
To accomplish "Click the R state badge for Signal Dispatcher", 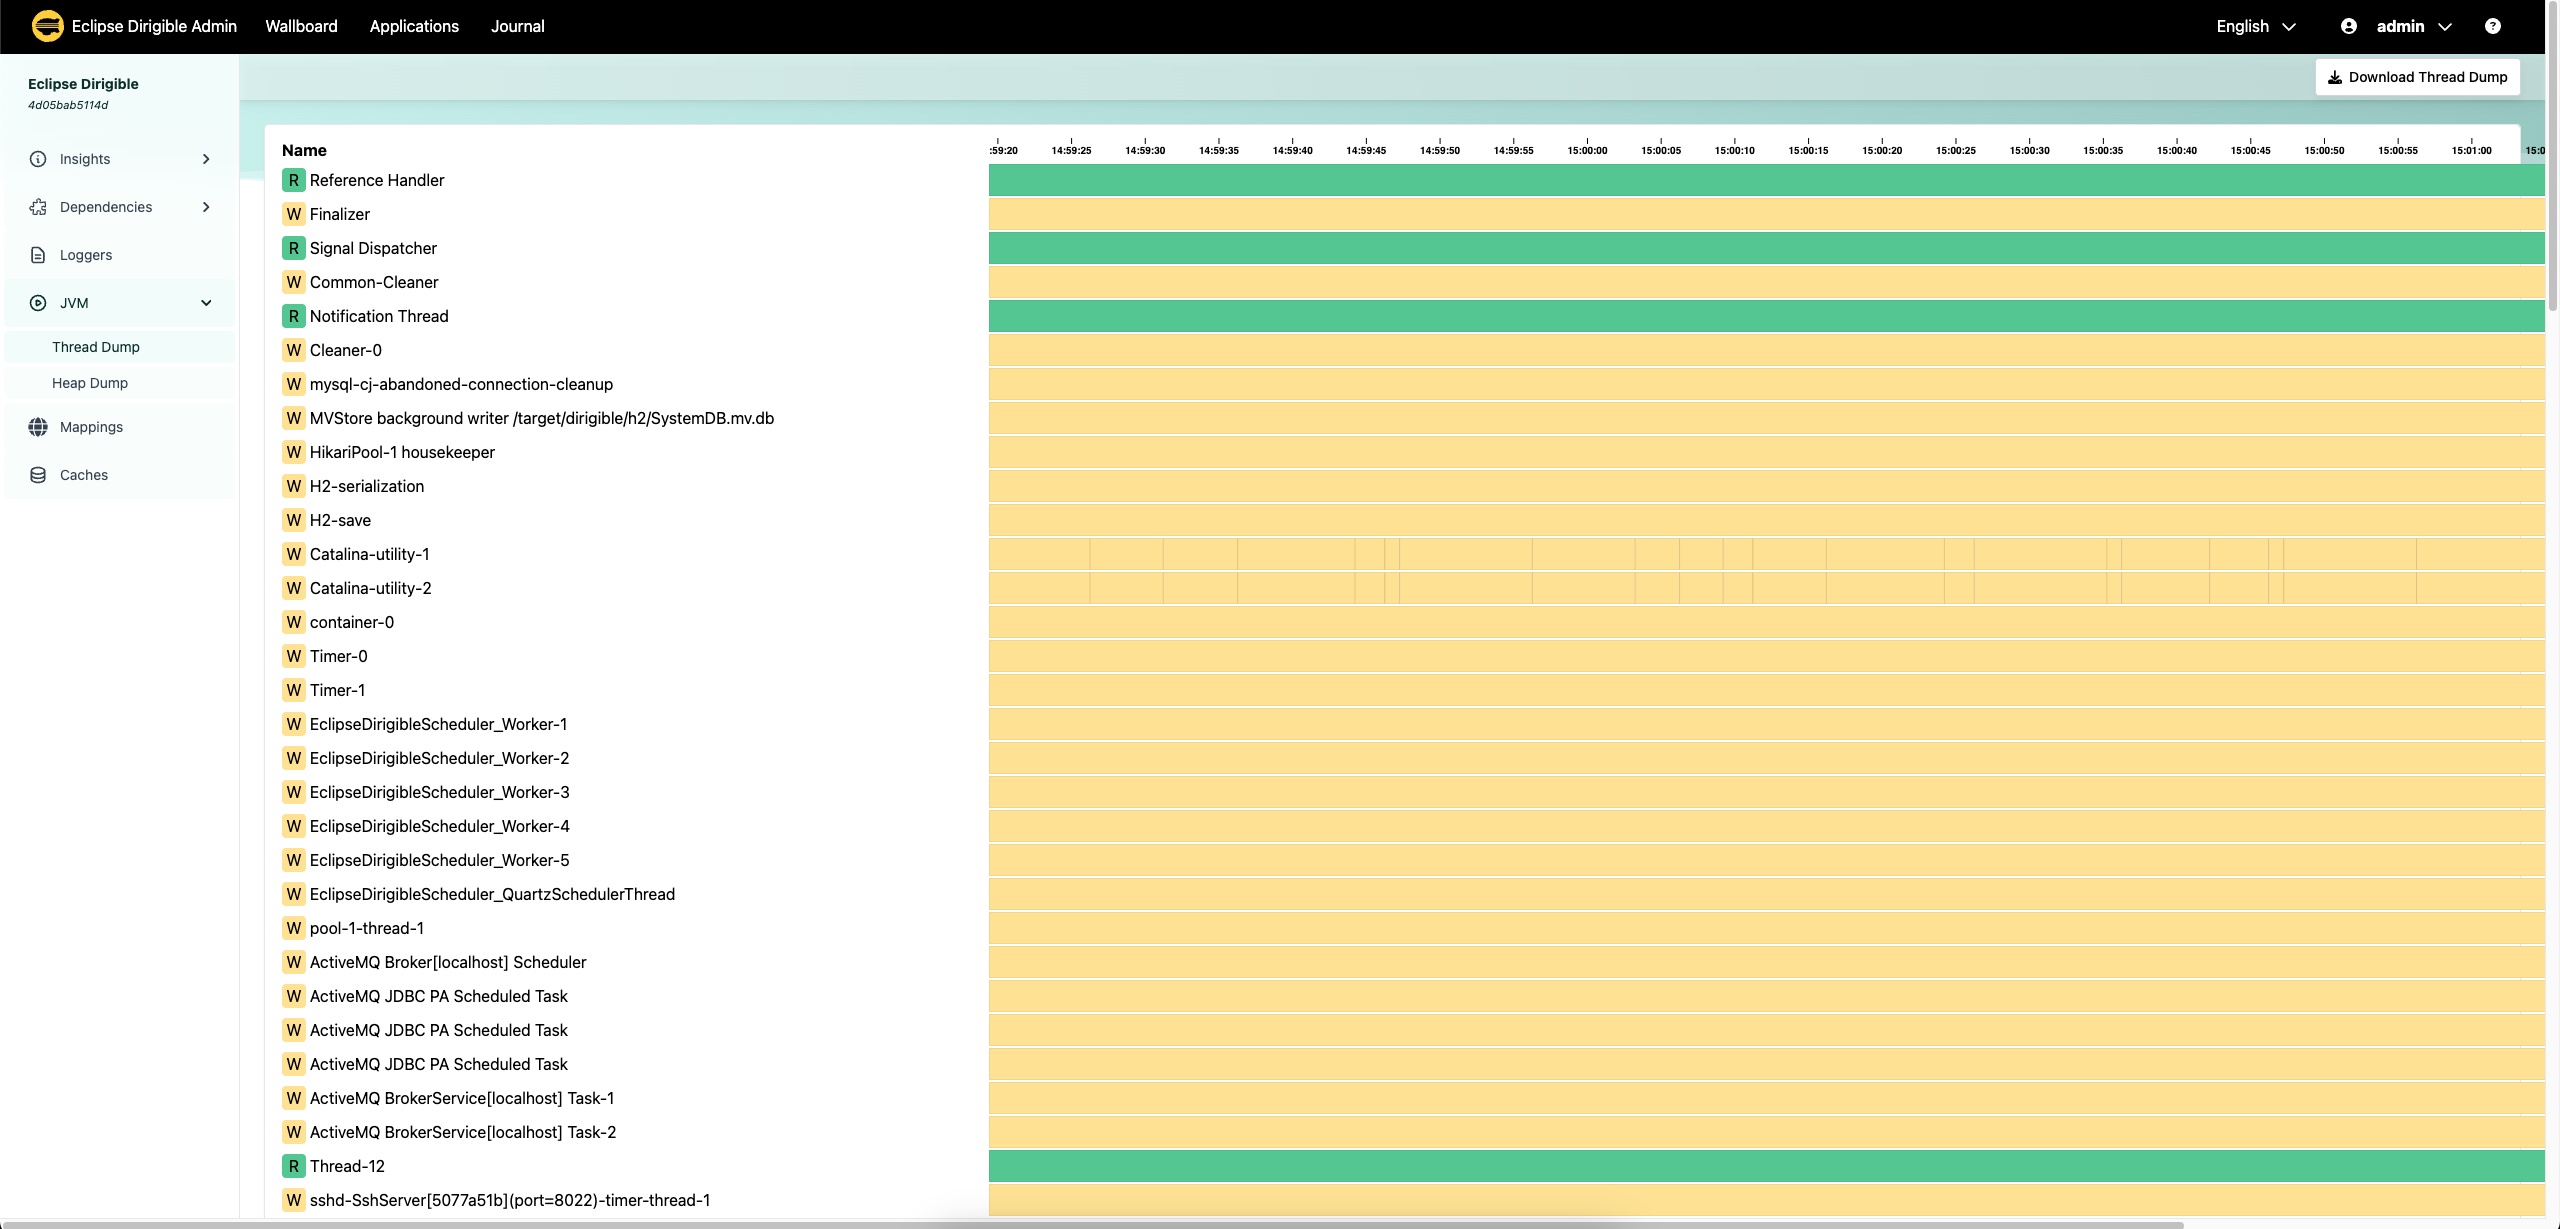I will click(x=293, y=248).
